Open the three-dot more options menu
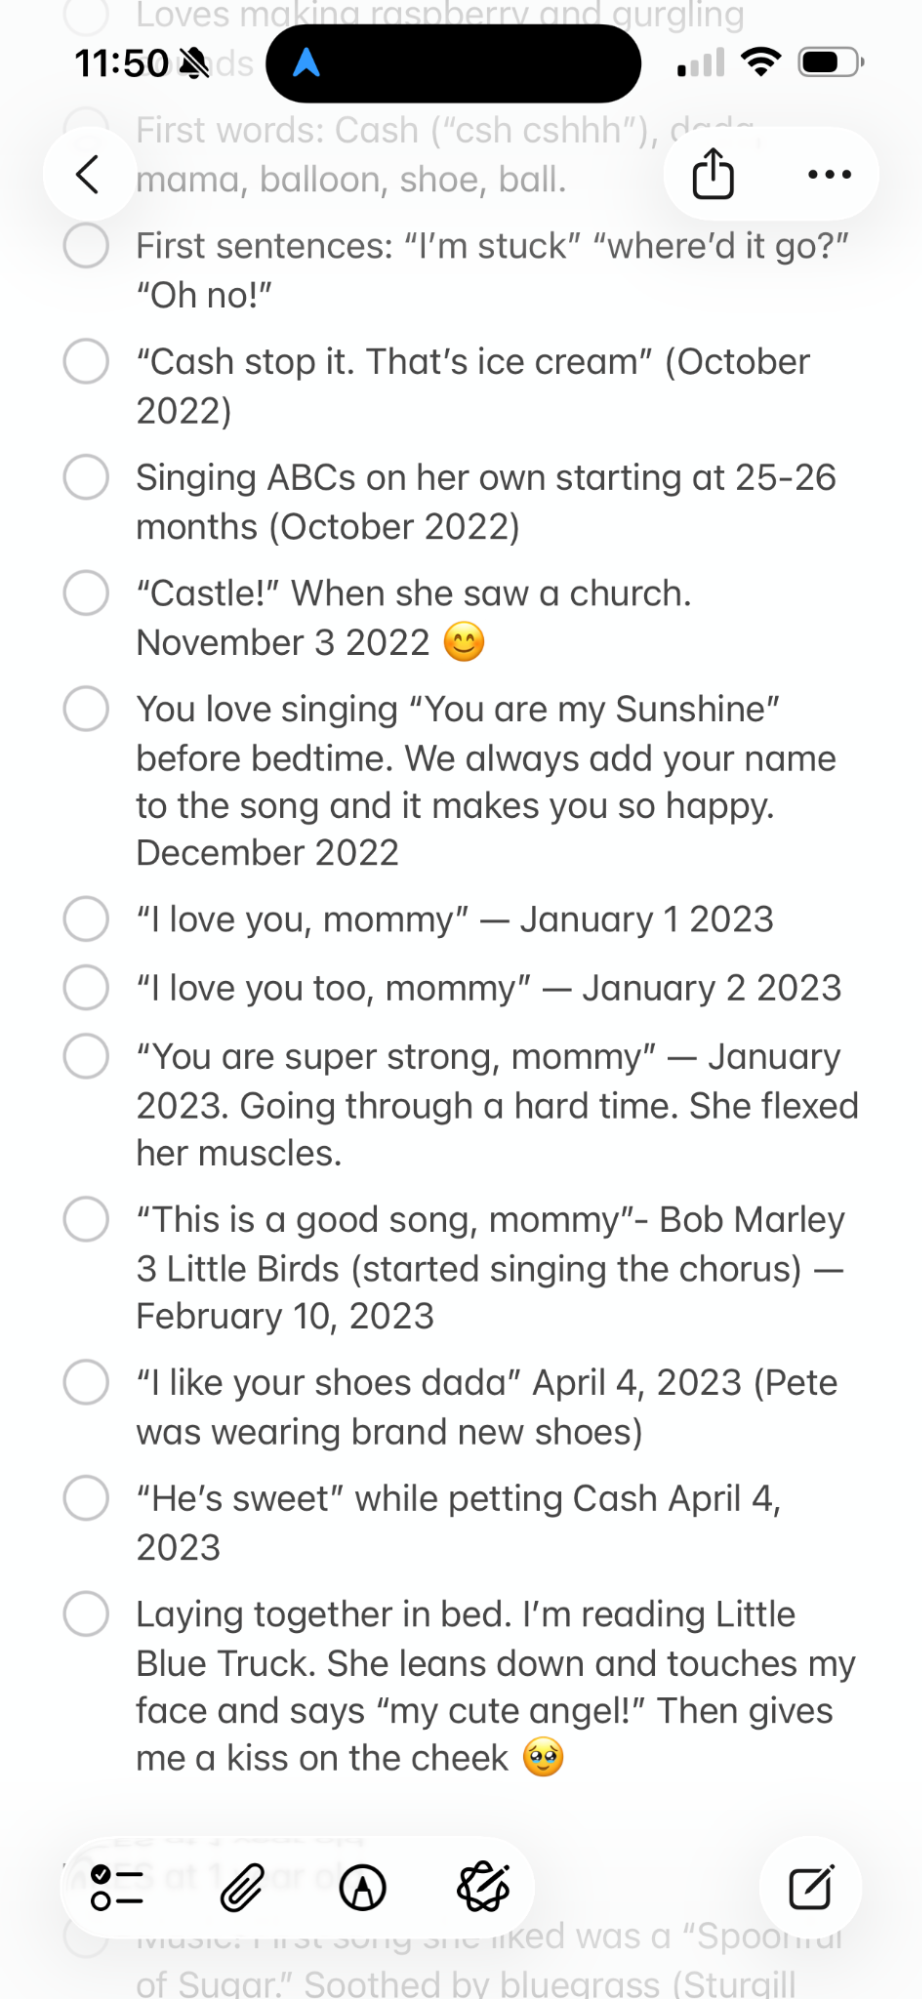Image resolution: width=923 pixels, height=1999 pixels. coord(829,174)
